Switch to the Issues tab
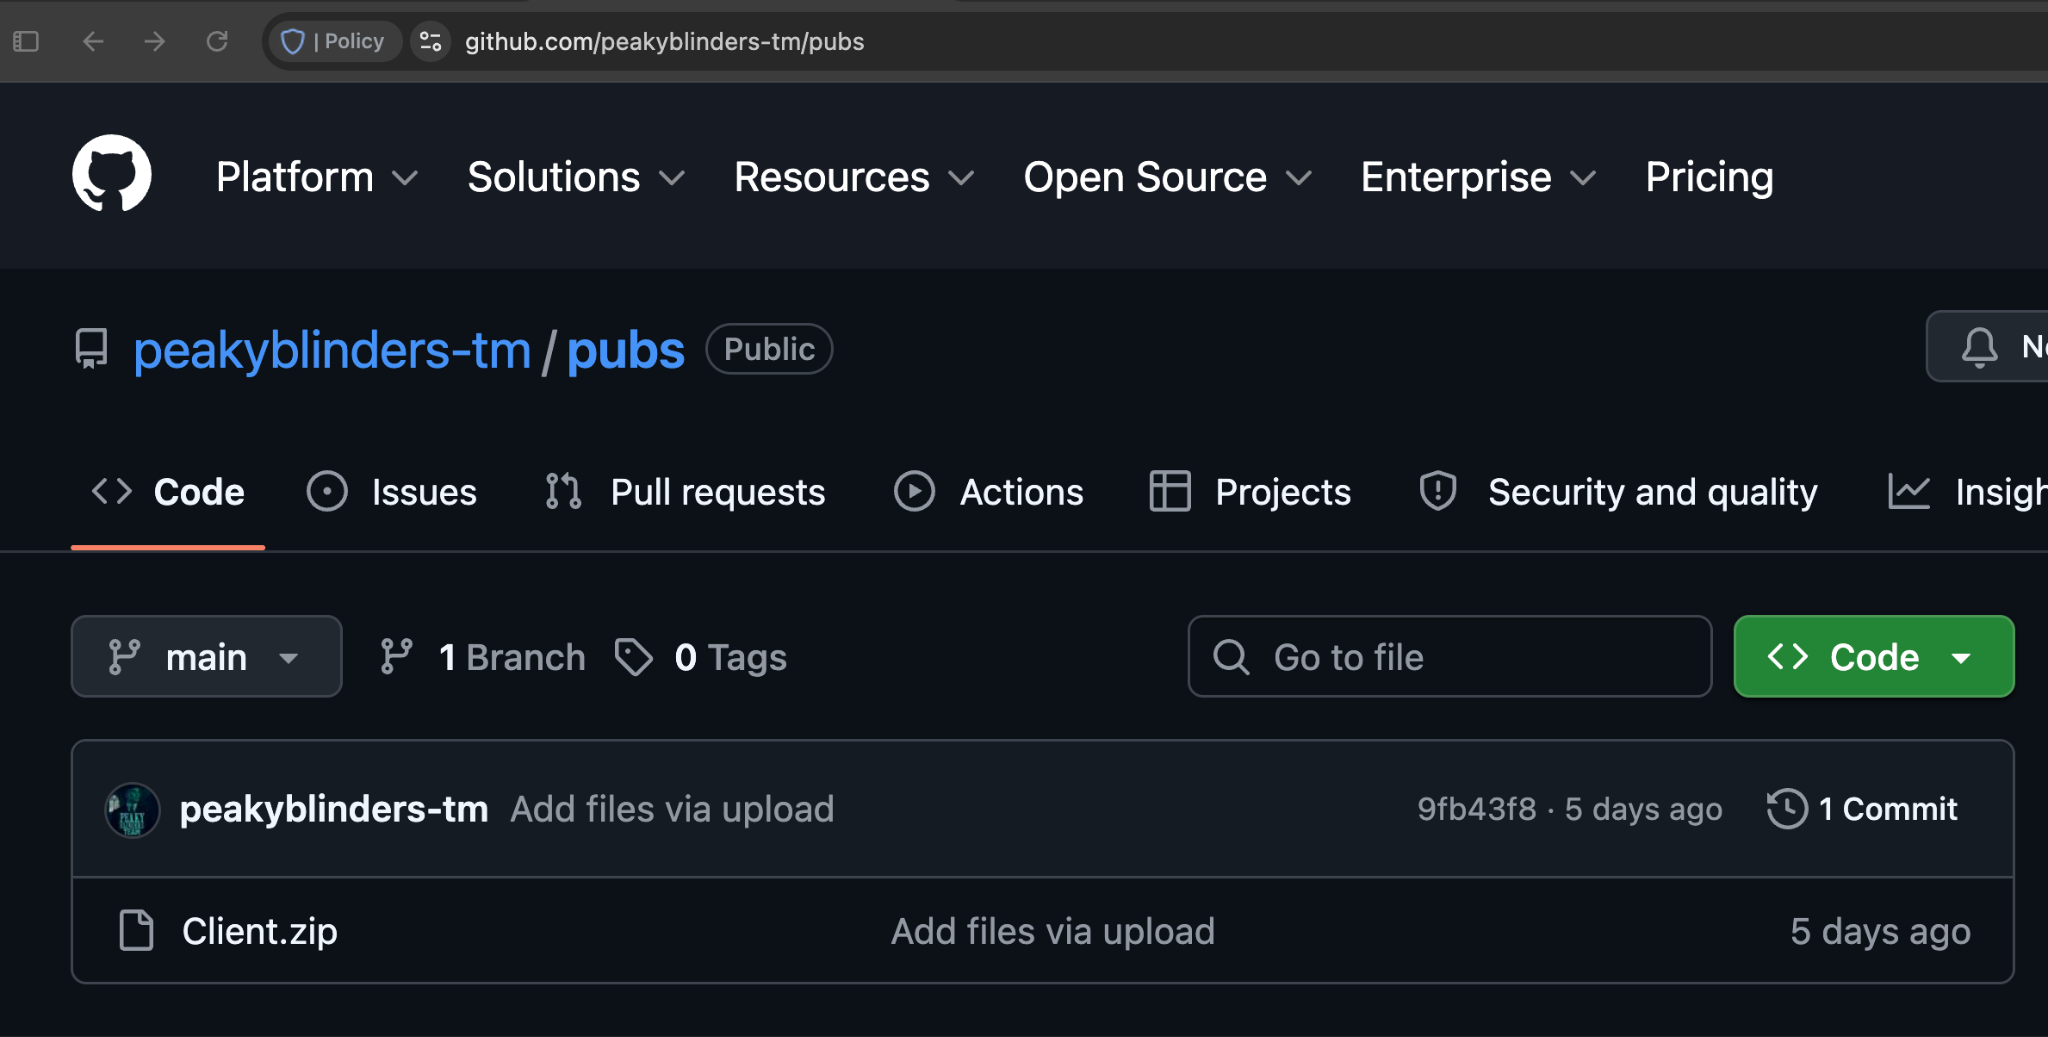The image size is (2048, 1037). coord(392,492)
